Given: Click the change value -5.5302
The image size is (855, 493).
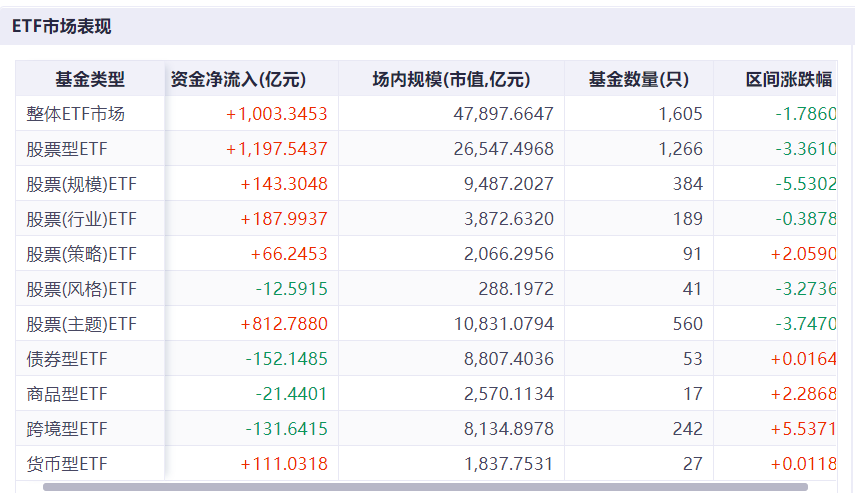Looking at the screenshot, I should (x=806, y=184).
